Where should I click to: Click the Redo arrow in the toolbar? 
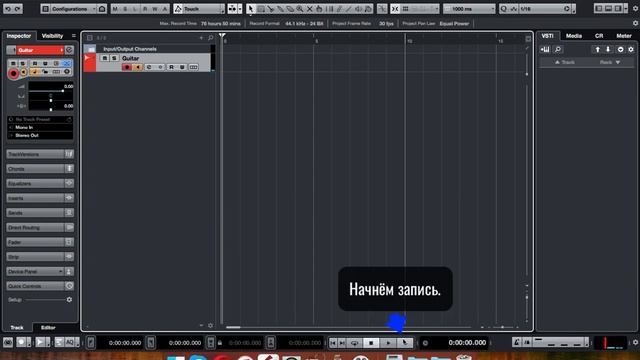pos(18,9)
